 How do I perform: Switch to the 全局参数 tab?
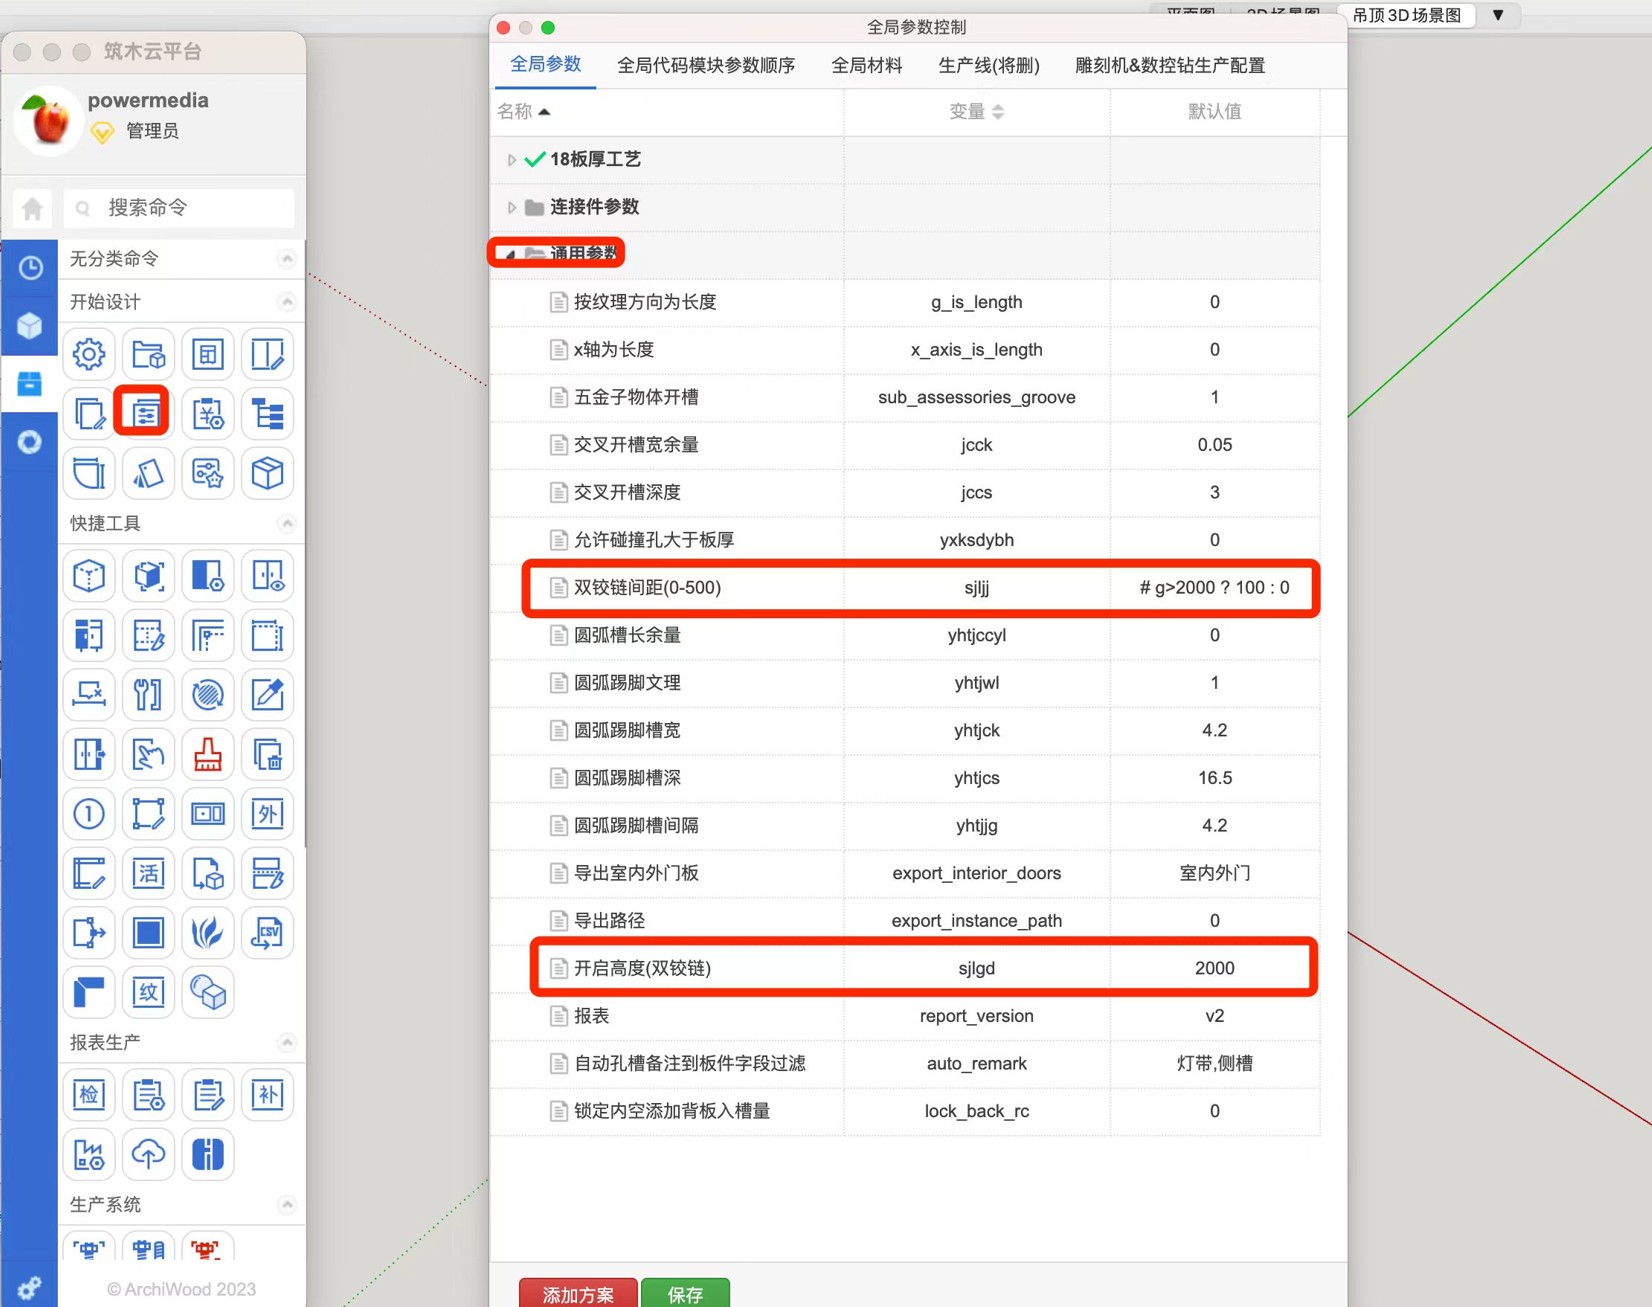click(546, 65)
